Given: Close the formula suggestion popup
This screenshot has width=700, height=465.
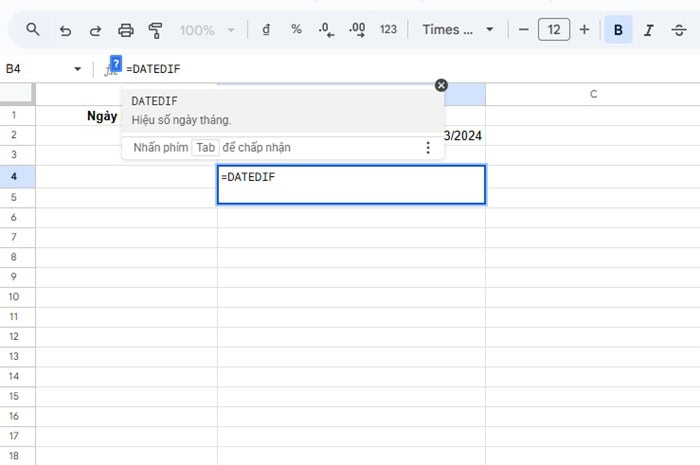Looking at the screenshot, I should [441, 85].
